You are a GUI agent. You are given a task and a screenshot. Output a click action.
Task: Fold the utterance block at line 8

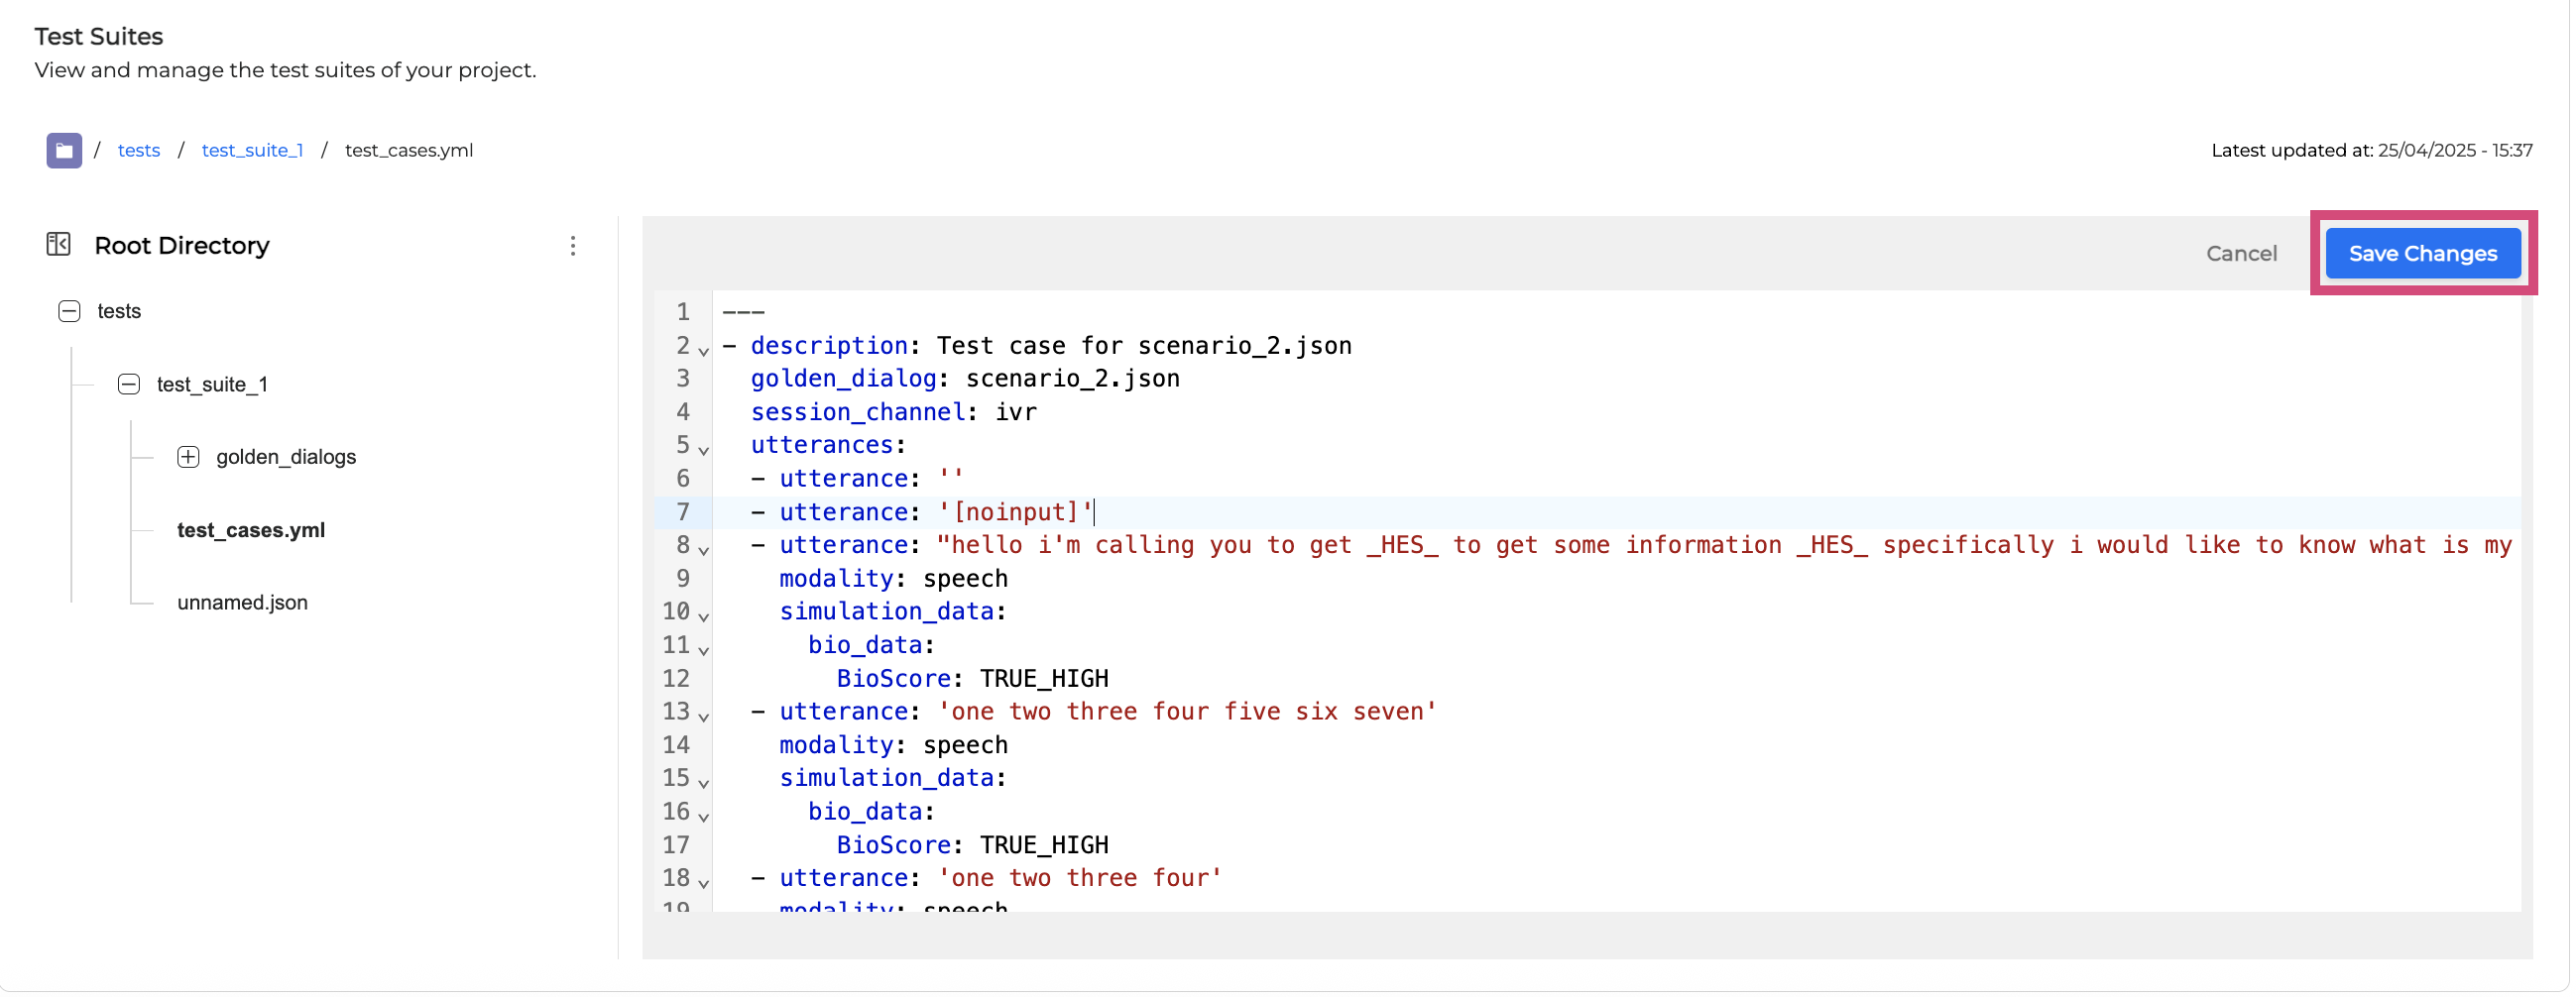point(704,550)
